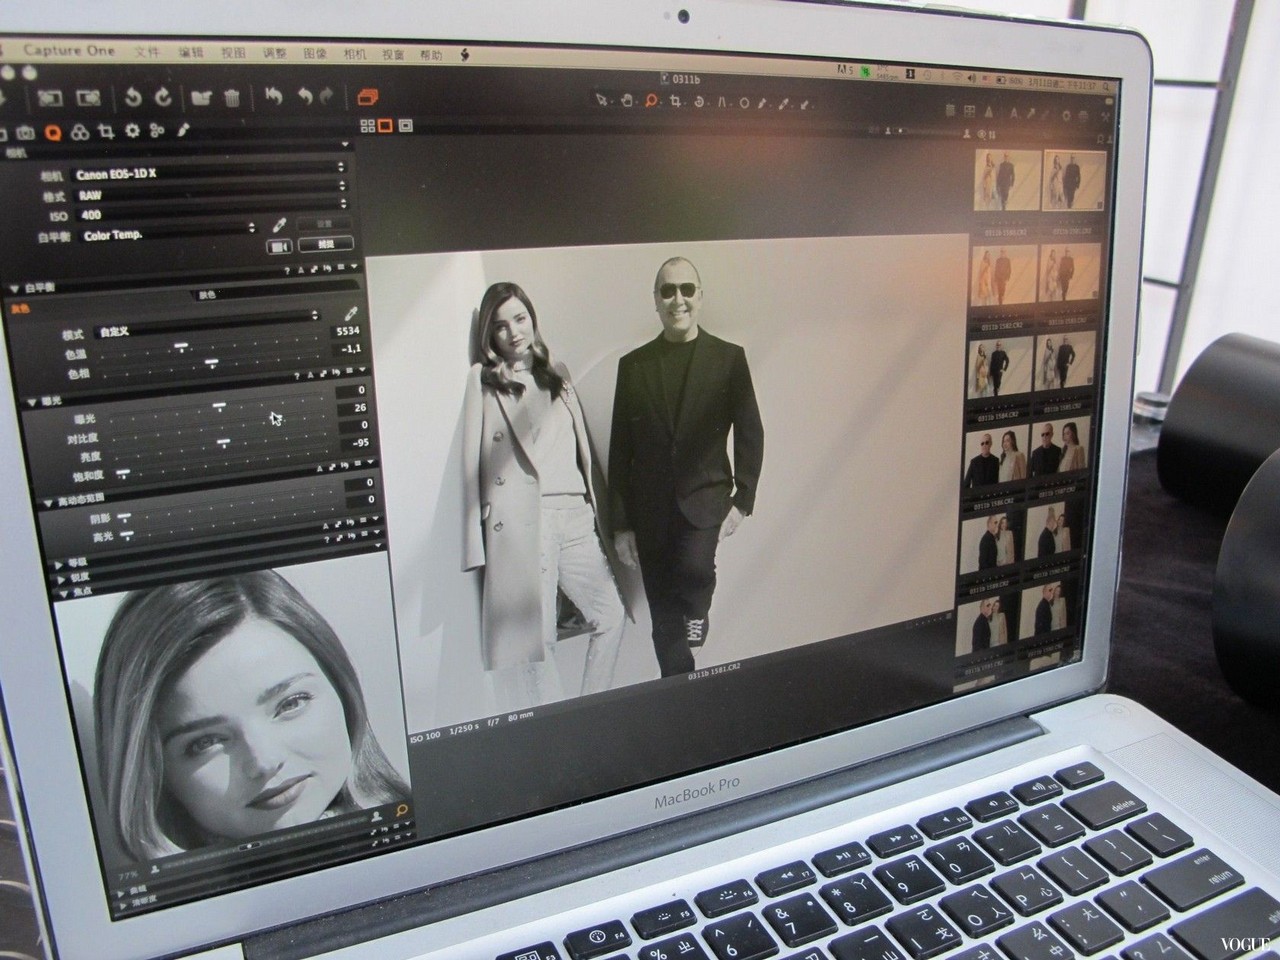Open the gear settings tool tab
This screenshot has width=1280, height=960.
point(132,130)
